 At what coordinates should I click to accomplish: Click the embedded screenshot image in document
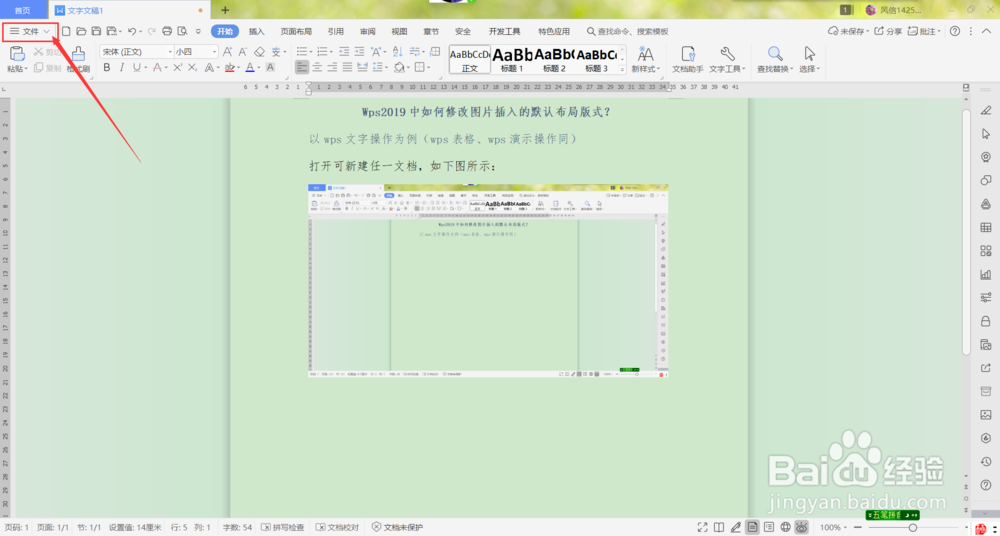tap(488, 280)
